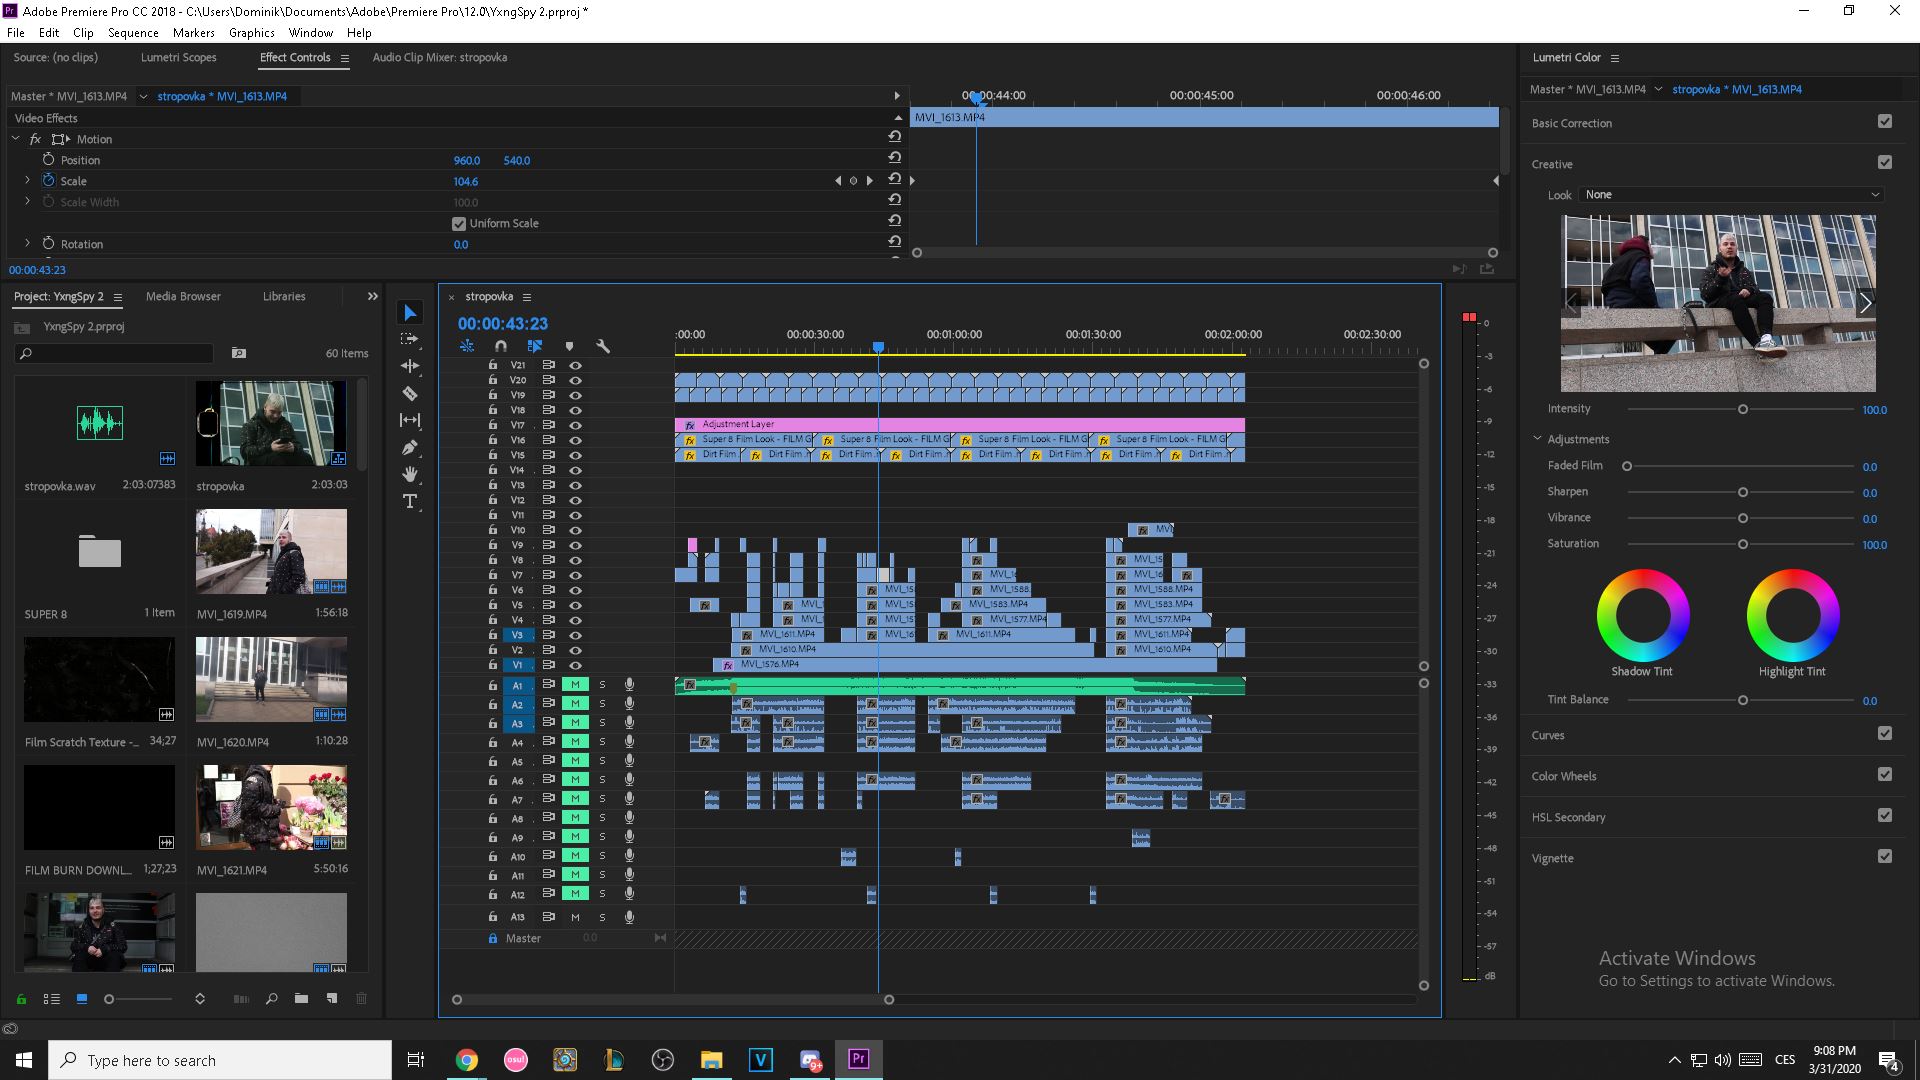The height and width of the screenshot is (1080, 1920).
Task: Switch project panel to List View
Action: point(52,999)
